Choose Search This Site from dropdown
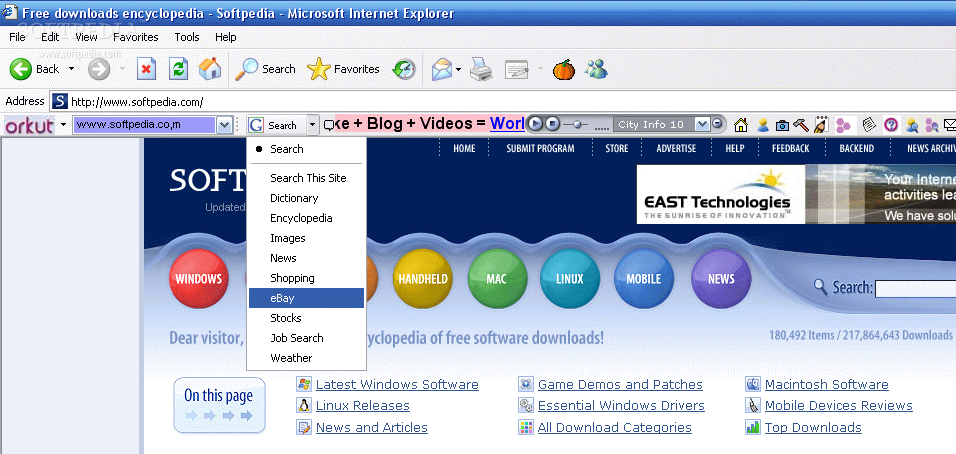 click(306, 178)
